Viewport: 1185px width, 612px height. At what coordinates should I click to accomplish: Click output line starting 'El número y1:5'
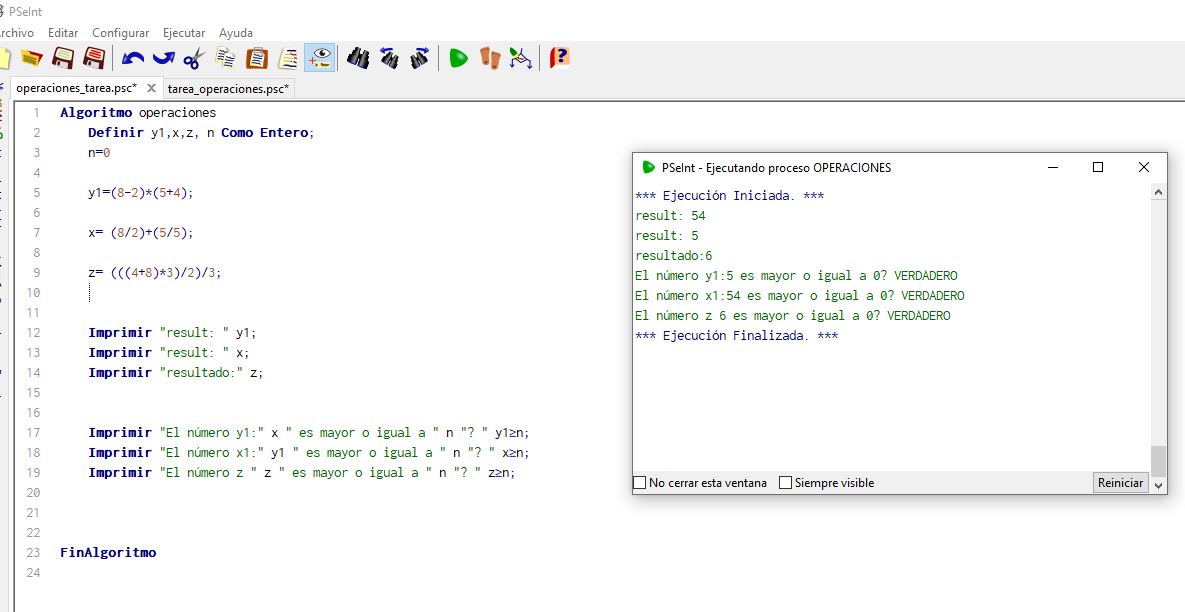[x=796, y=276]
